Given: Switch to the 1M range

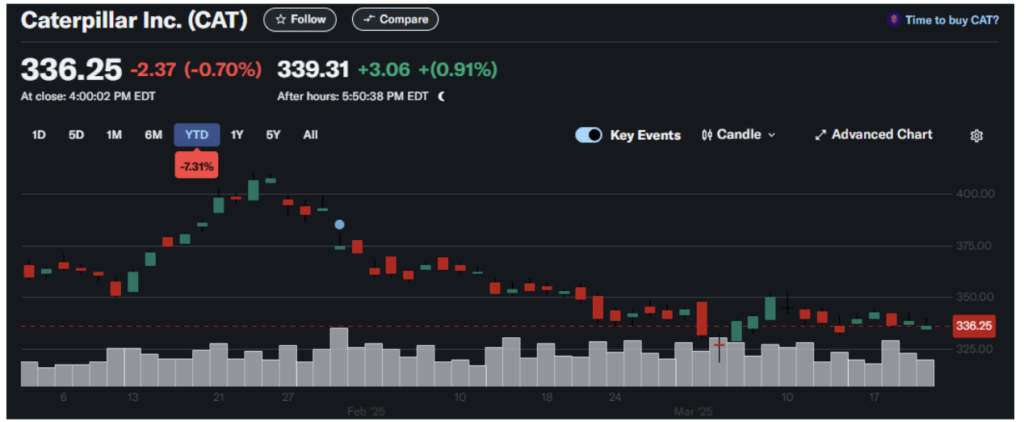Looking at the screenshot, I should click(x=114, y=135).
